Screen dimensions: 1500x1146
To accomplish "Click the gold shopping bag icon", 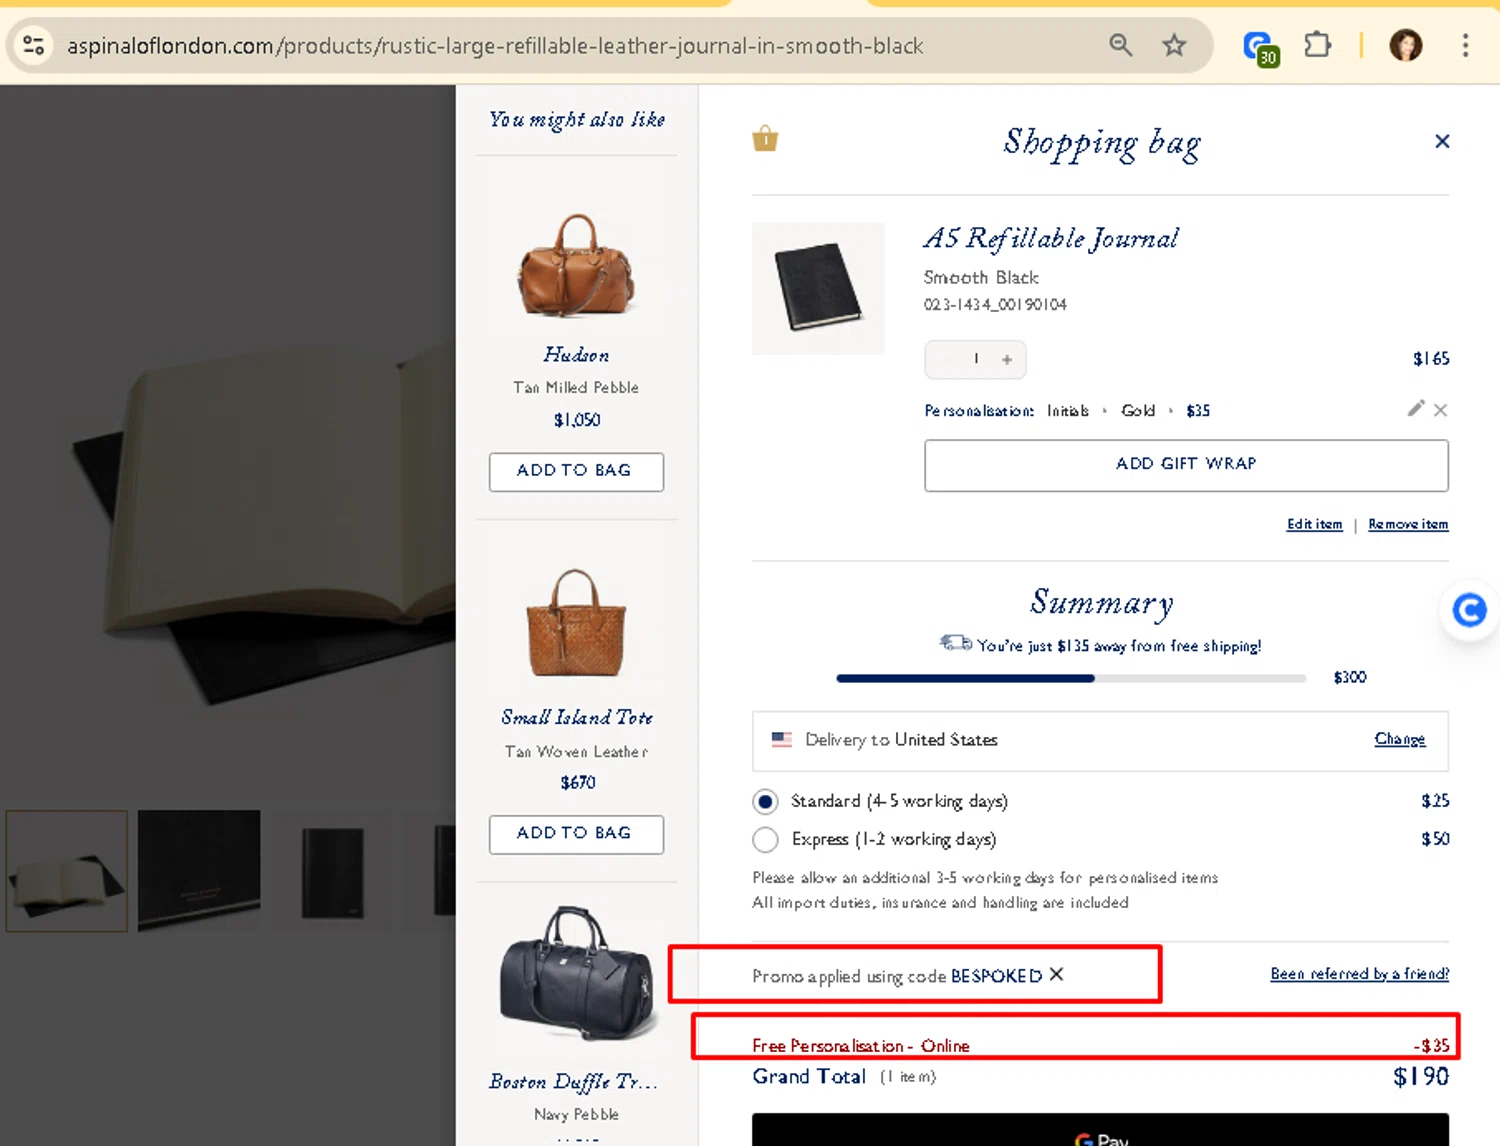I will coord(765,139).
